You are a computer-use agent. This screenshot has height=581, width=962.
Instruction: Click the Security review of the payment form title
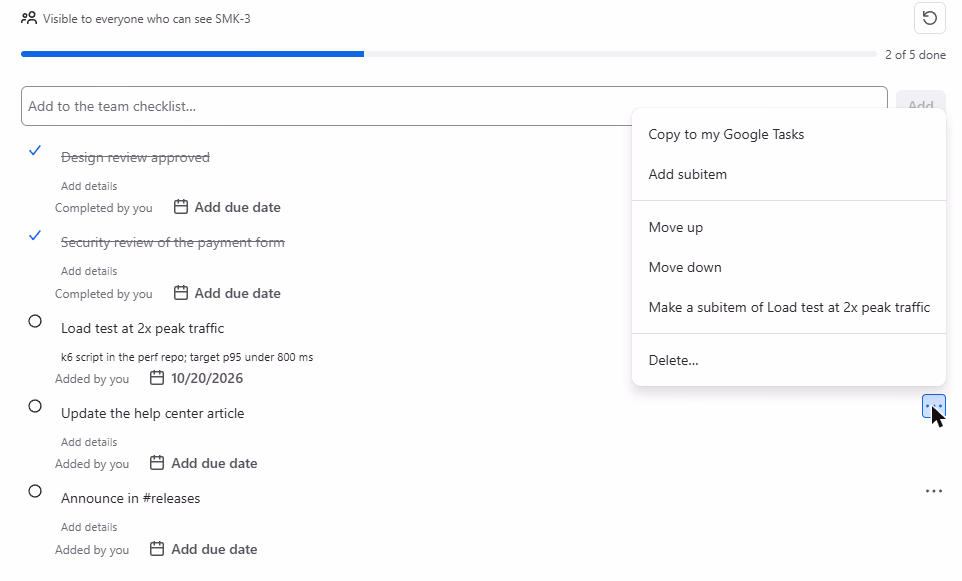point(173,243)
